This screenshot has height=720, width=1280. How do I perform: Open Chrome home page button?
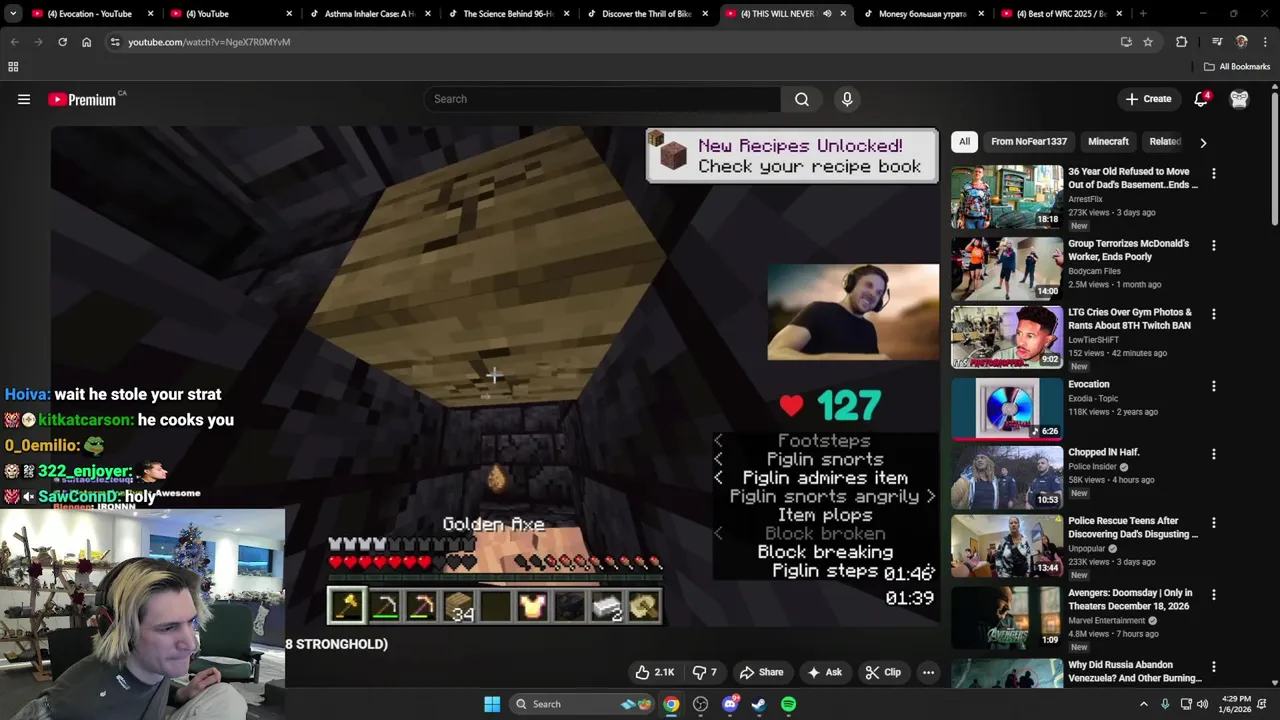click(86, 42)
